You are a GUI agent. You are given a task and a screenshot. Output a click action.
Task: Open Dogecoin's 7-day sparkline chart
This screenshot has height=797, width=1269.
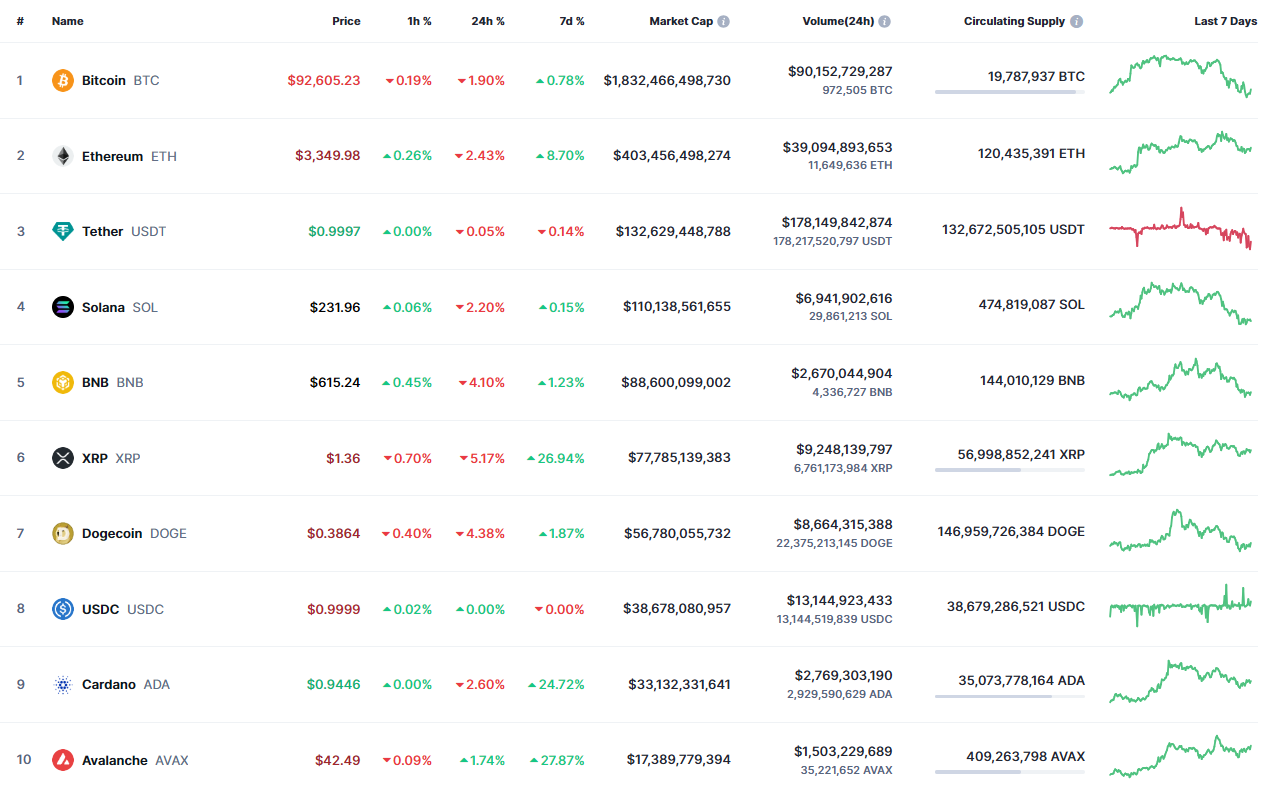point(1181,530)
